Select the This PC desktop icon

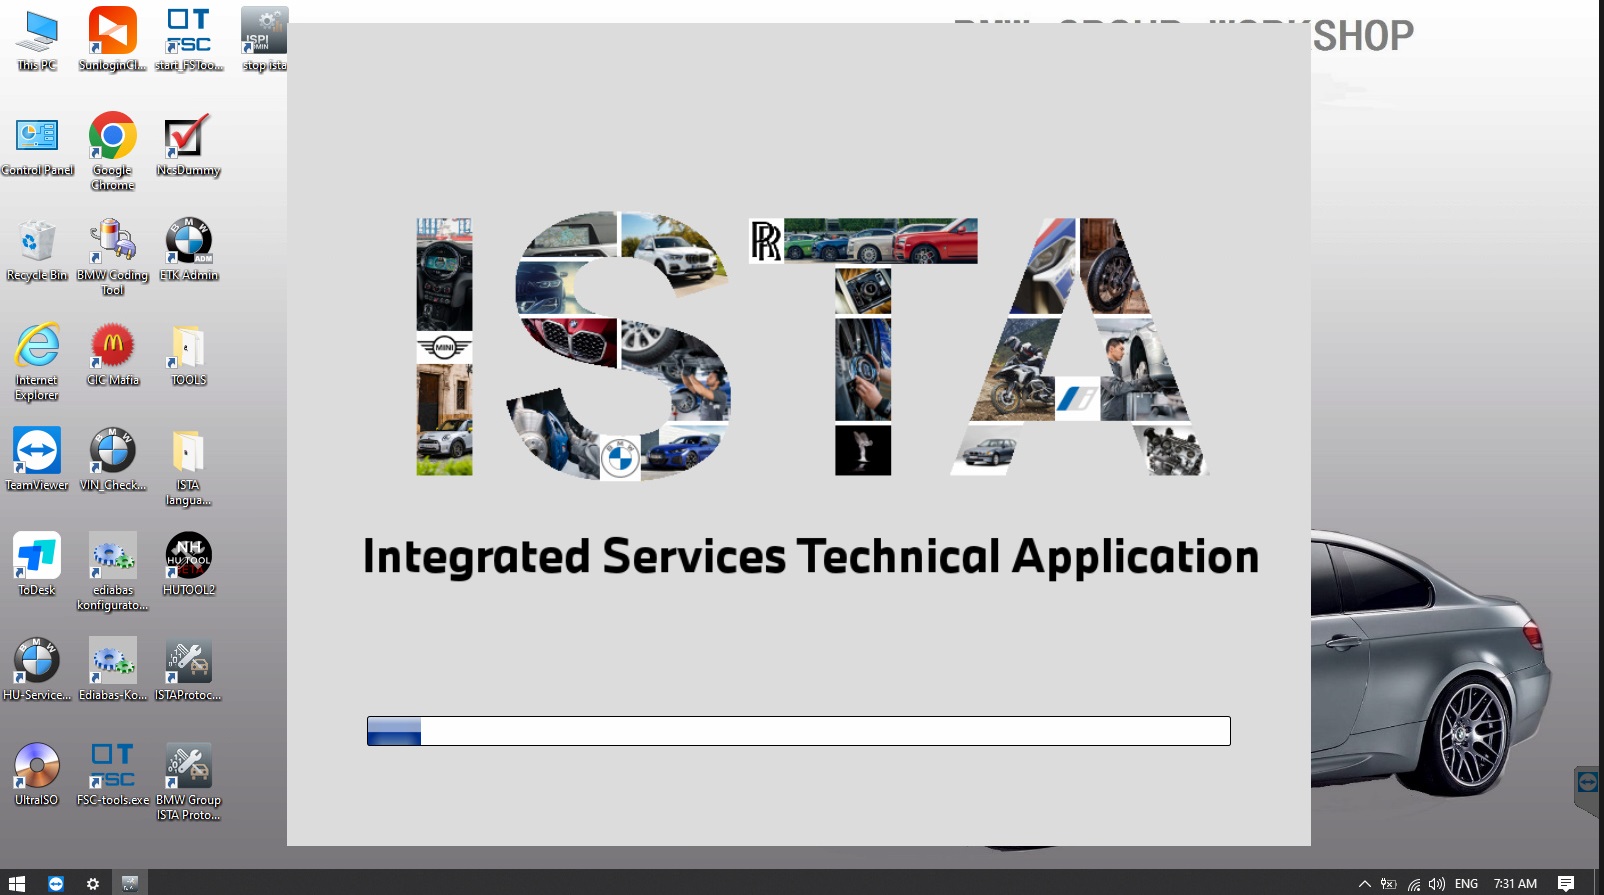coord(37,40)
